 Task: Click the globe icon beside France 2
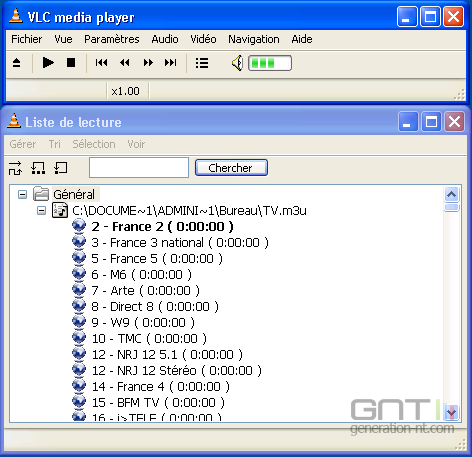[79, 225]
